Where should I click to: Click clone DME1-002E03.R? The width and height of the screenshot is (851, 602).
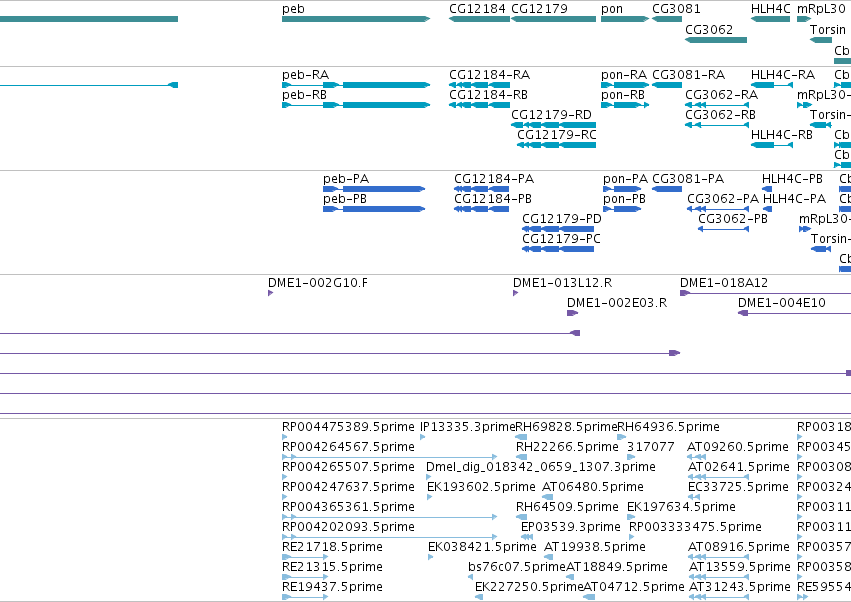click(x=573, y=313)
